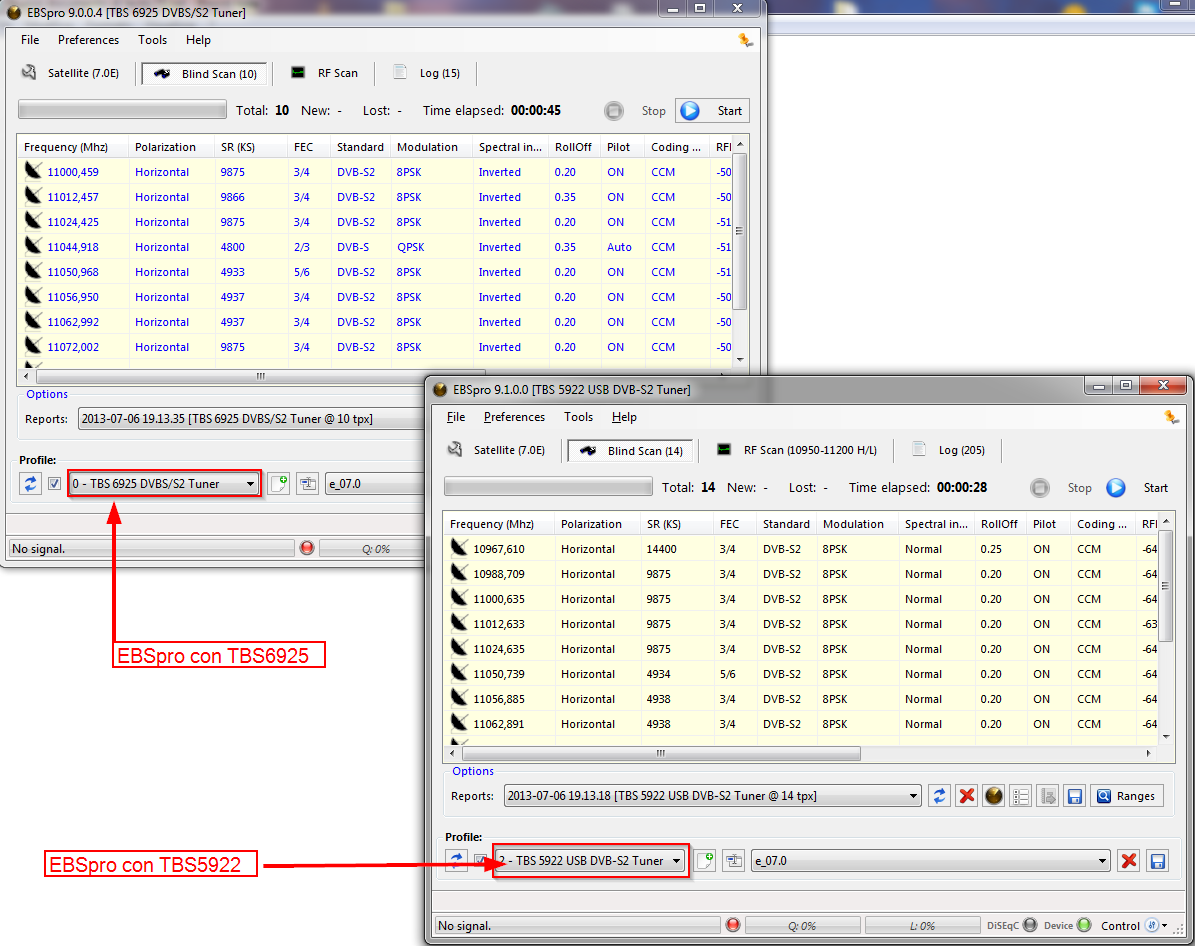The width and height of the screenshot is (1195, 946).
Task: Sort by Modulation column in the TBS 5922 window
Action: [857, 524]
